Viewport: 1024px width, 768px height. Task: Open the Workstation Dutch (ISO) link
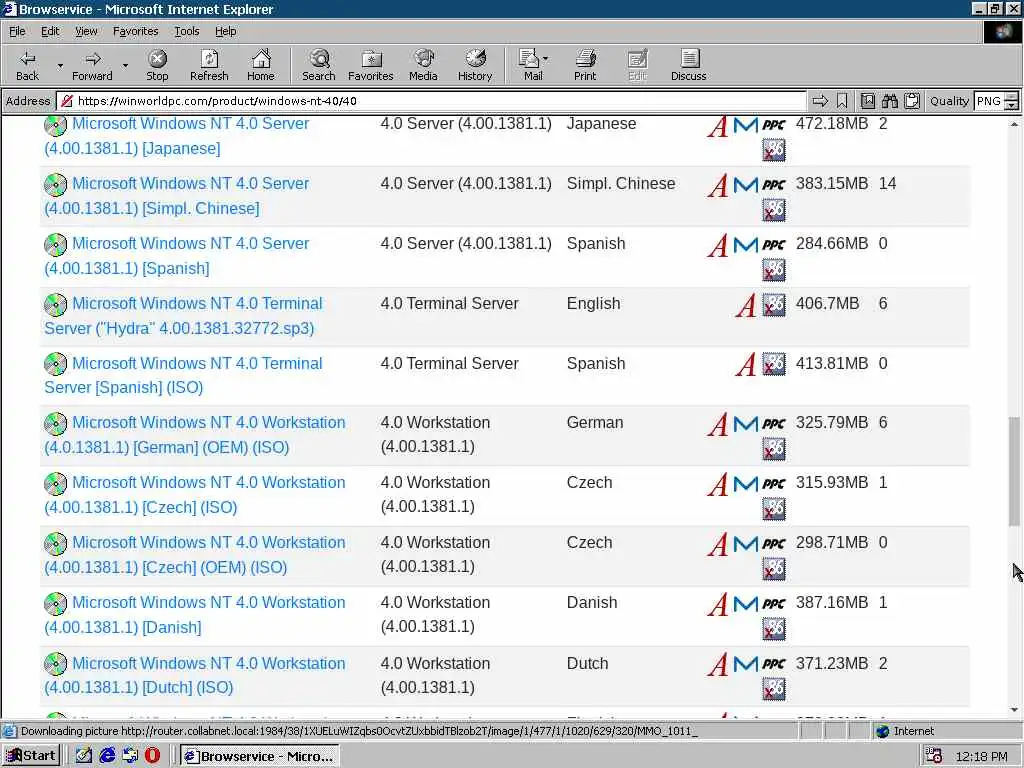[x=195, y=675]
